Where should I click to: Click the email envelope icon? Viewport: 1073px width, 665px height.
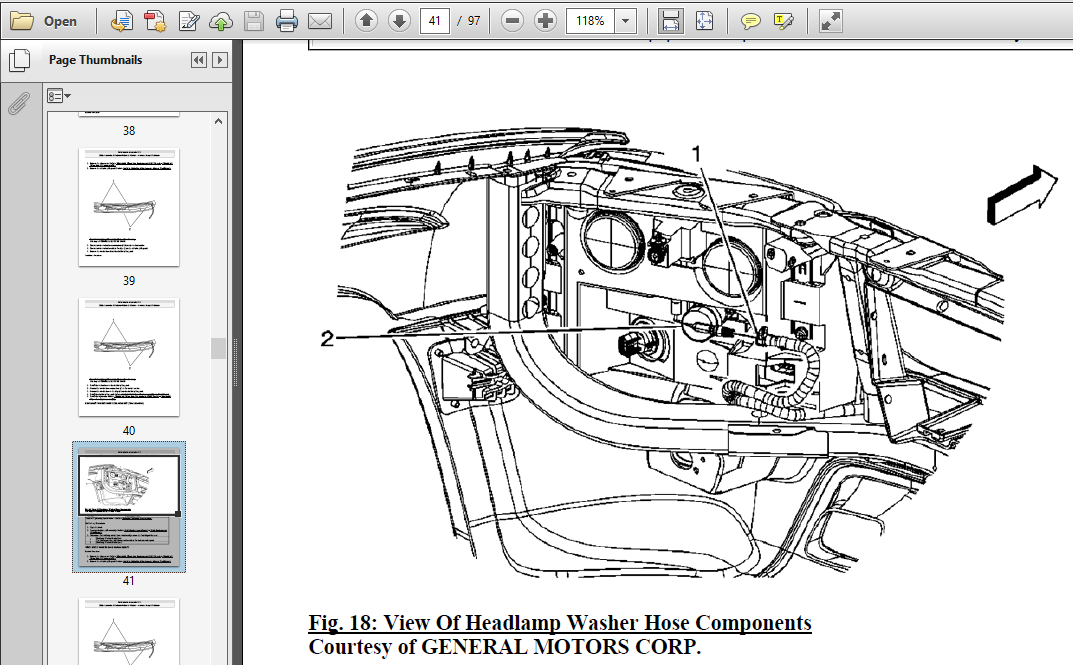tap(320, 21)
